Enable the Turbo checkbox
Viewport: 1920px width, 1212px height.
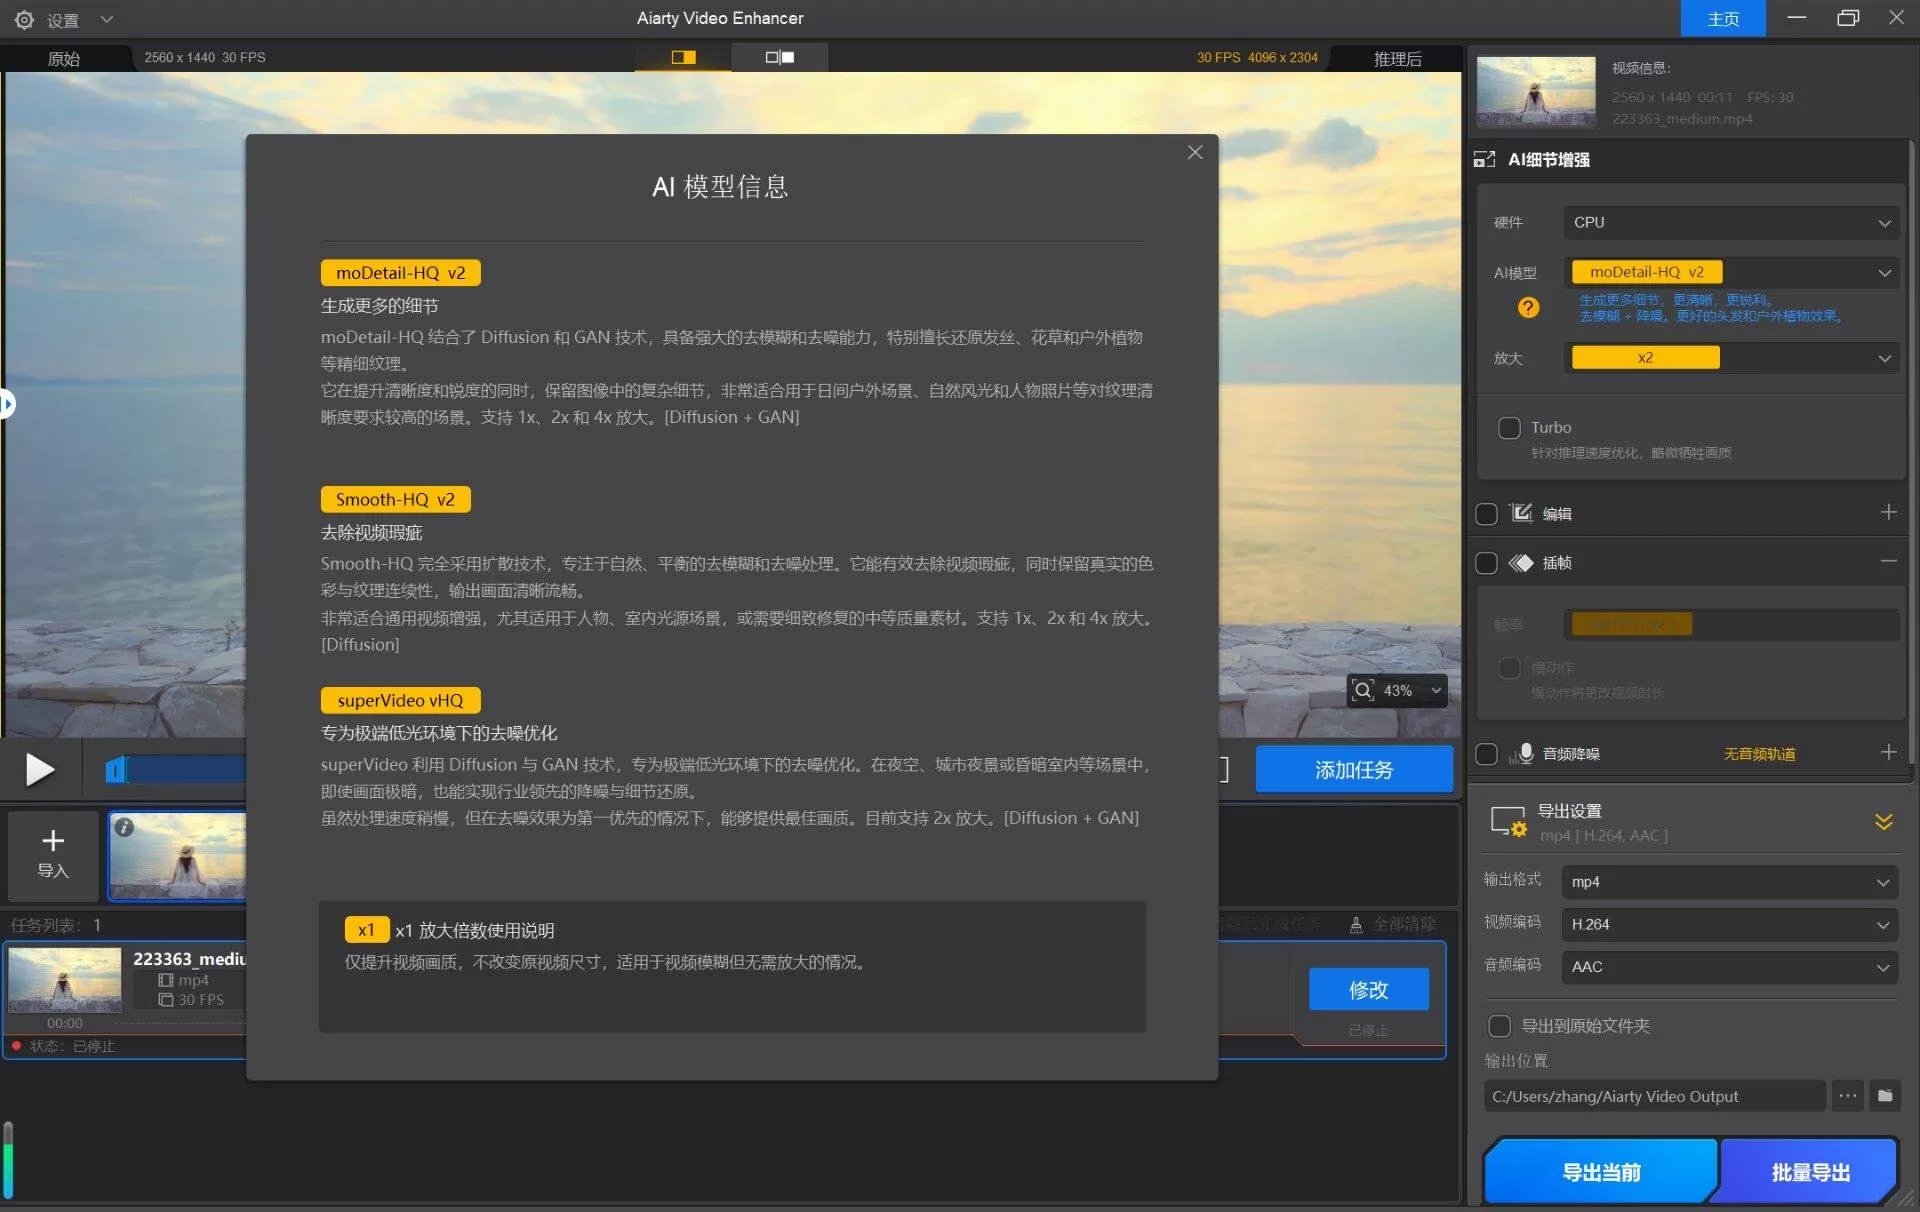pos(1509,427)
